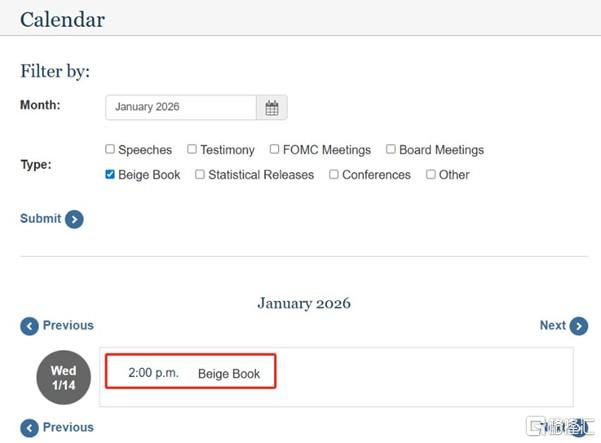Enable the Conferences checkbox
Screen dimensions: 601x443
click(x=334, y=174)
